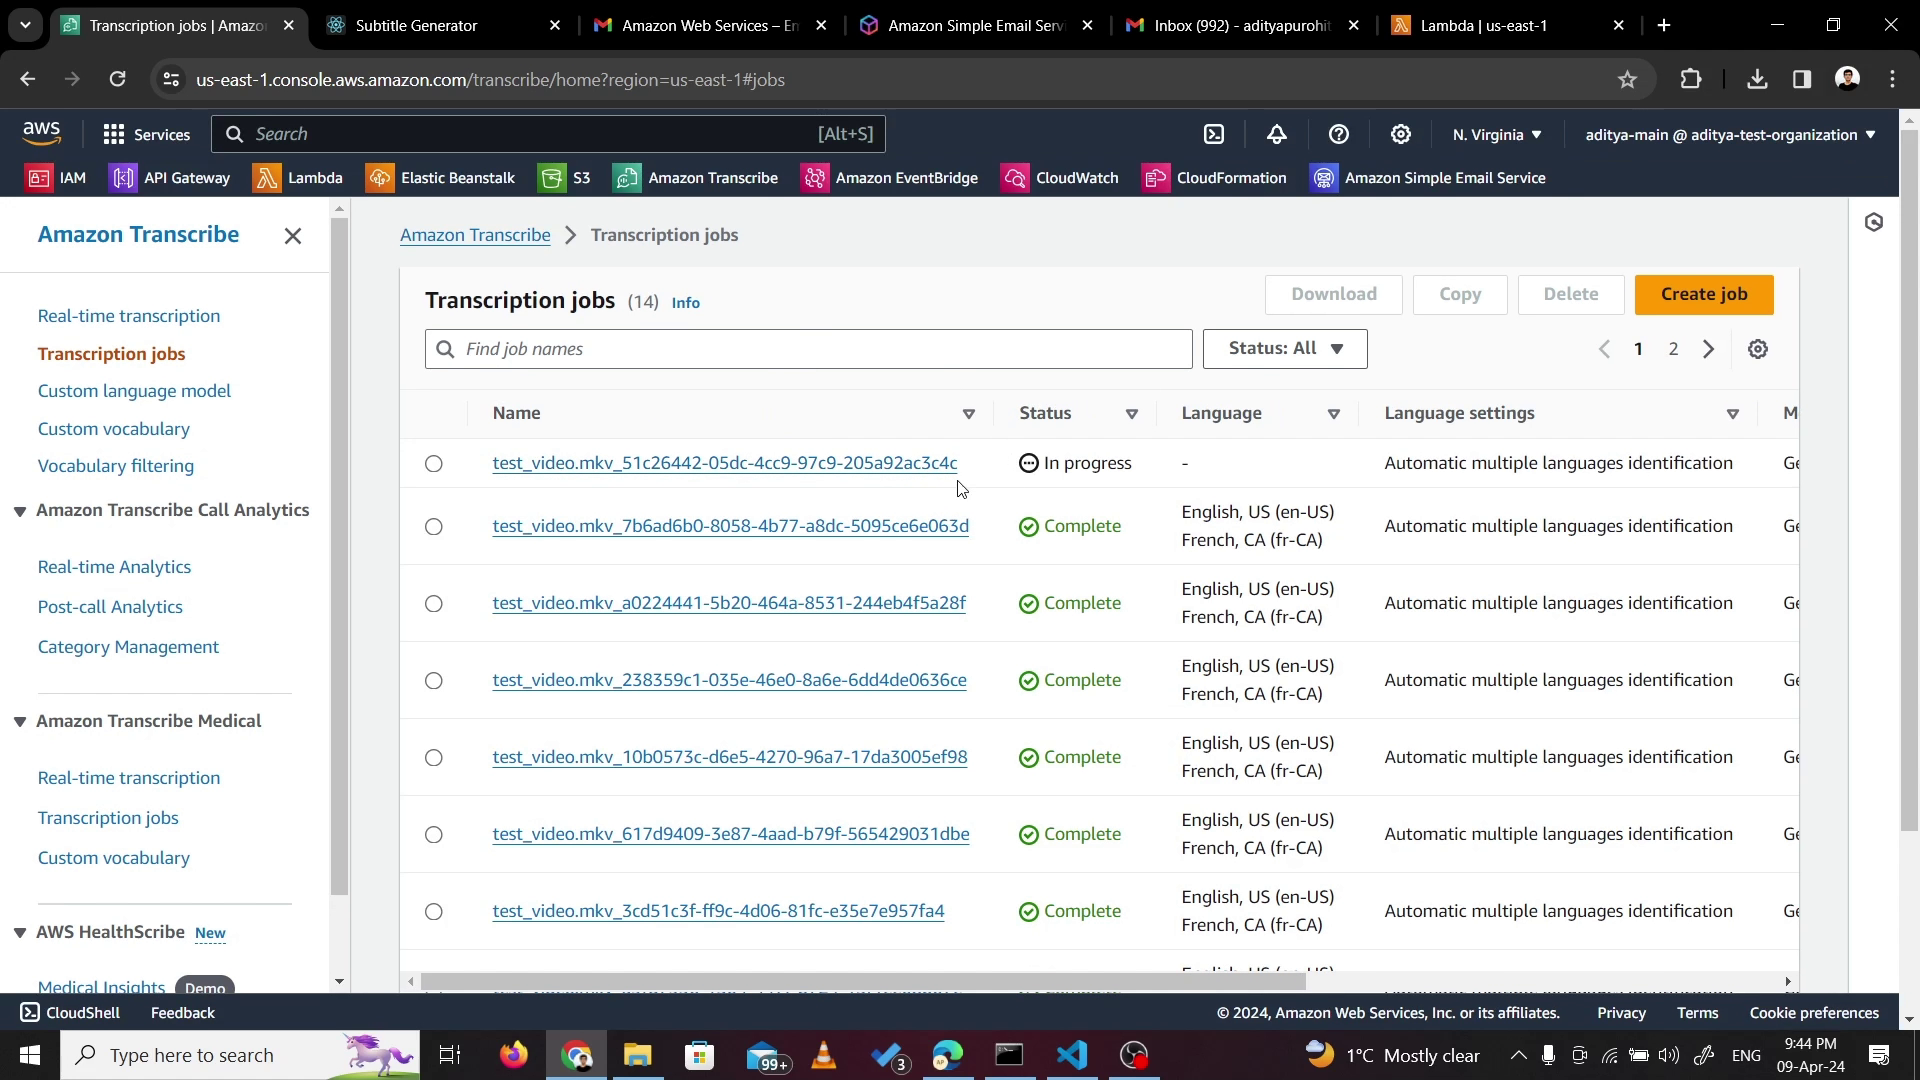Collapse Amazon Transcribe Call Analytics section
The image size is (1920, 1080).
20,511
